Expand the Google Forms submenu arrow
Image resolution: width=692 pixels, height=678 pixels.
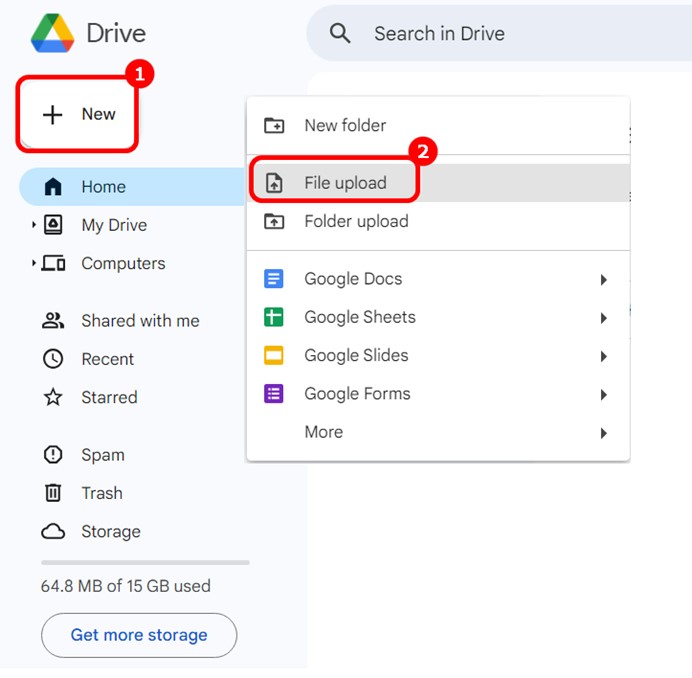[604, 395]
